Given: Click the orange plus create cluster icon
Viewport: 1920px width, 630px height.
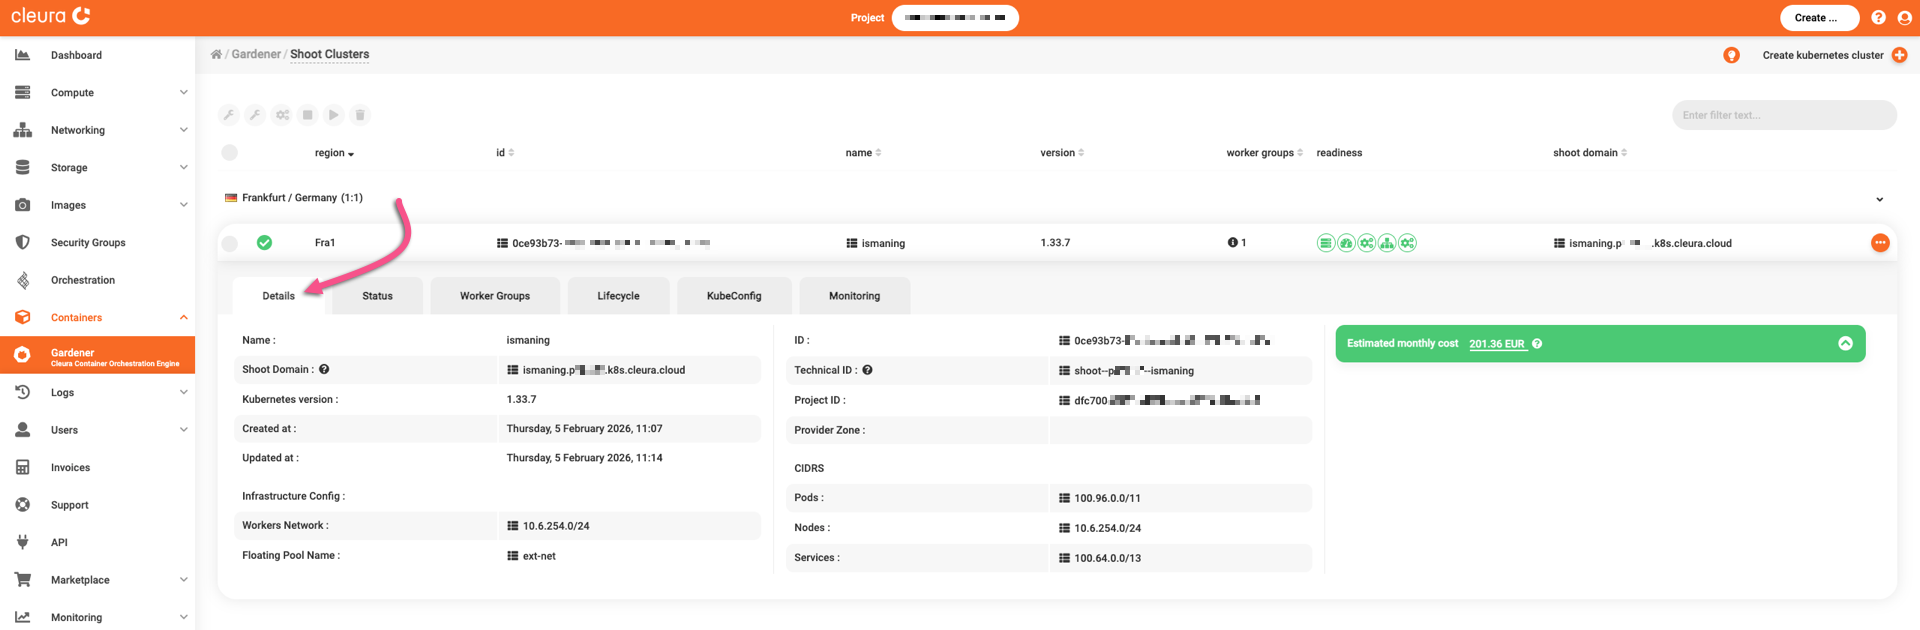Looking at the screenshot, I should [x=1899, y=55].
